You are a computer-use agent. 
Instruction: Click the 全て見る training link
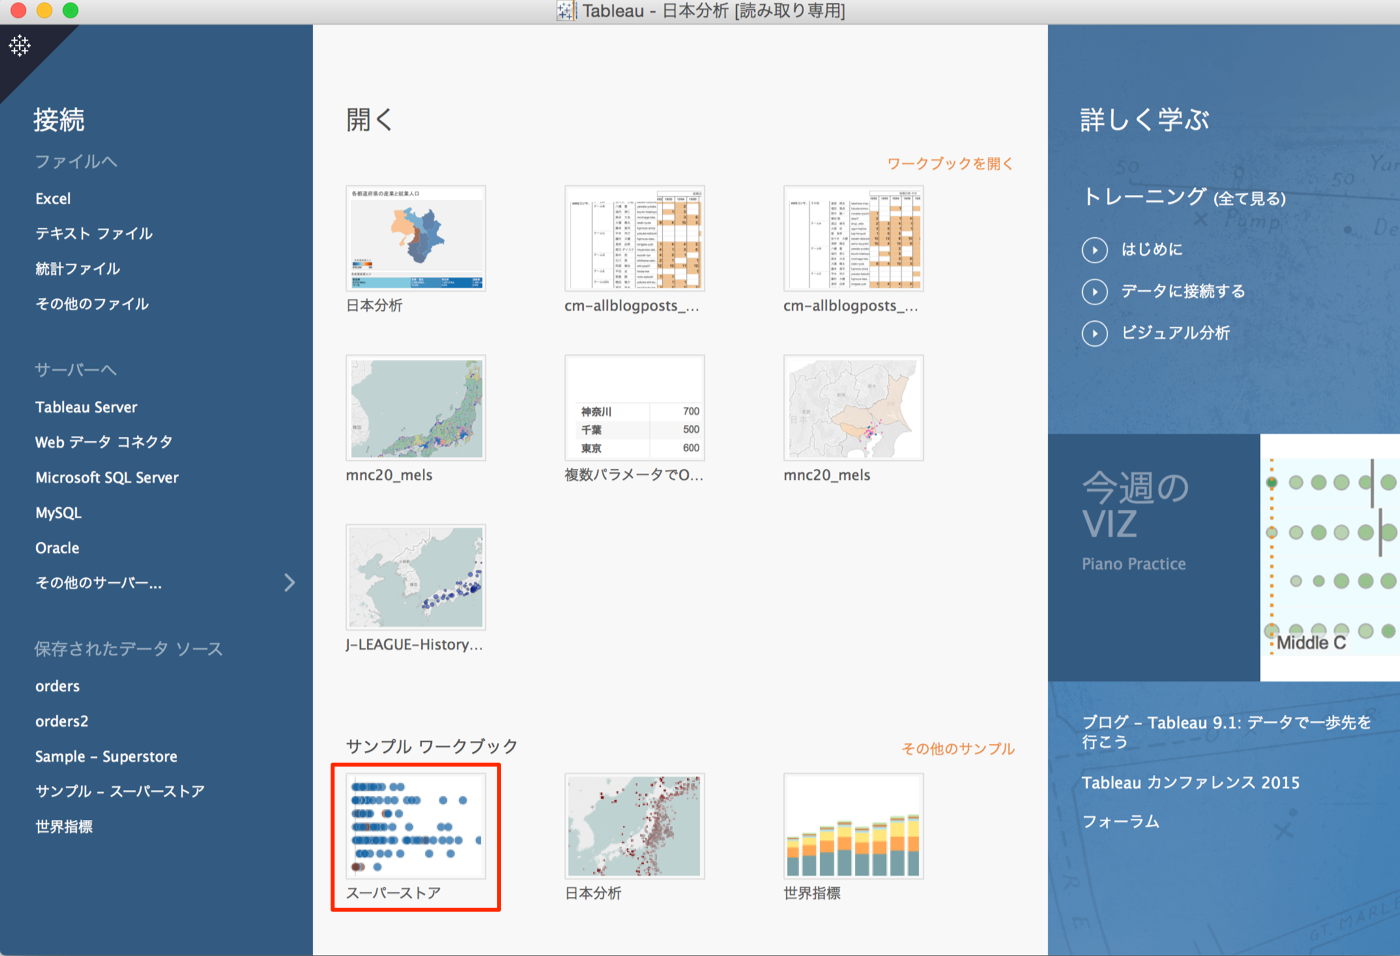[1249, 199]
